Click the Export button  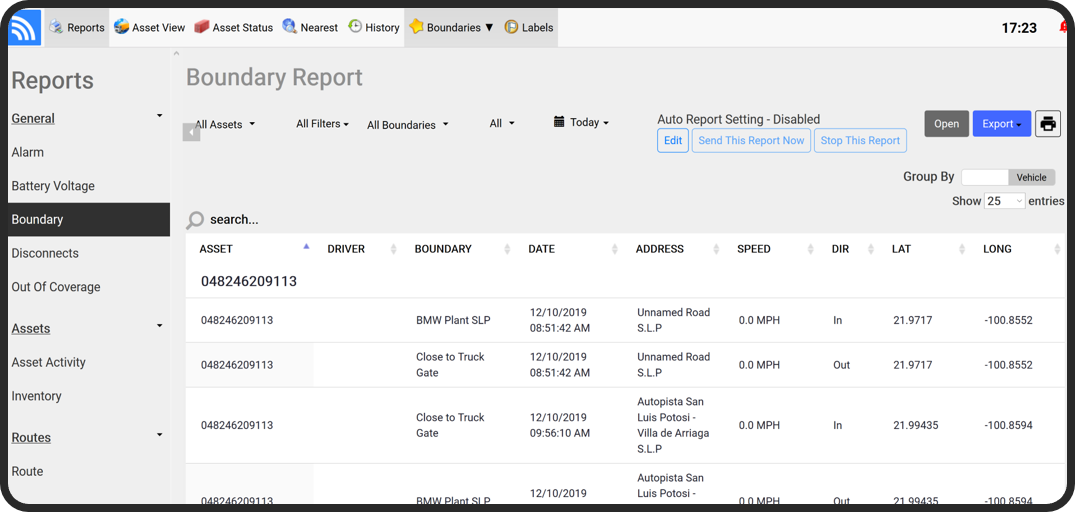(x=1000, y=124)
